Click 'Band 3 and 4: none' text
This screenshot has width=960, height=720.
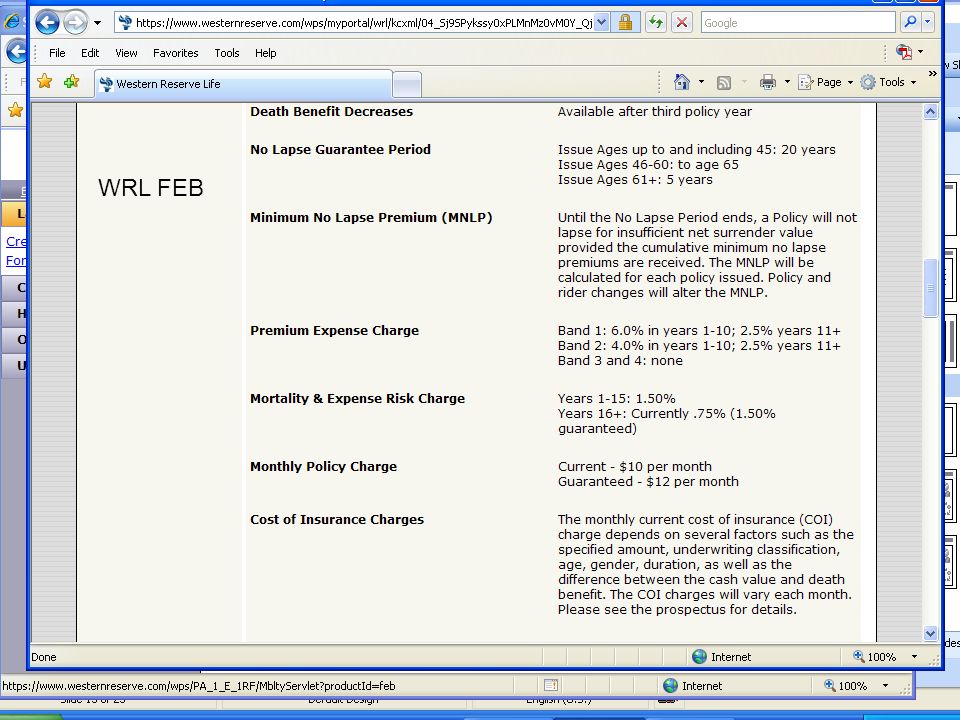pos(620,361)
